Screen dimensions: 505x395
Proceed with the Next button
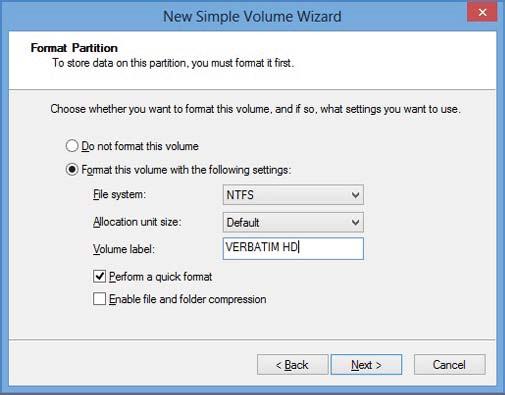click(366, 365)
